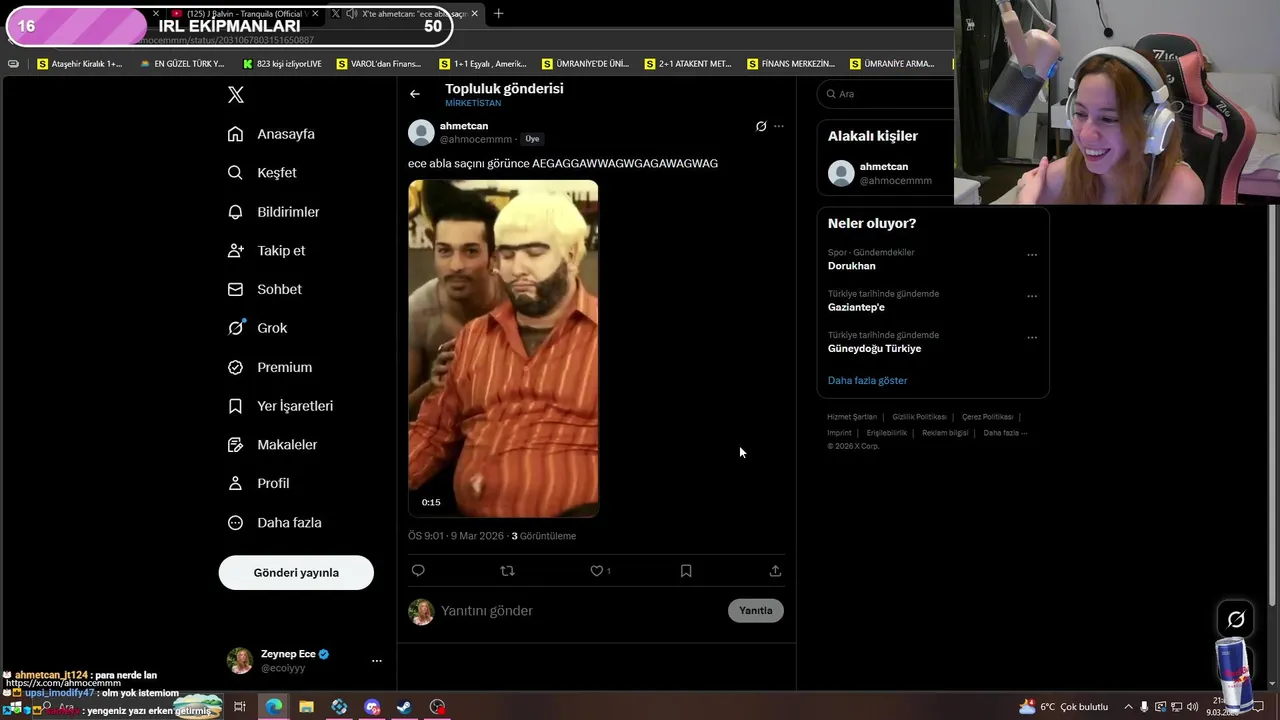Open more options for Gaziantep'e trend
Screen dimensions: 1280x720
[1032, 296]
